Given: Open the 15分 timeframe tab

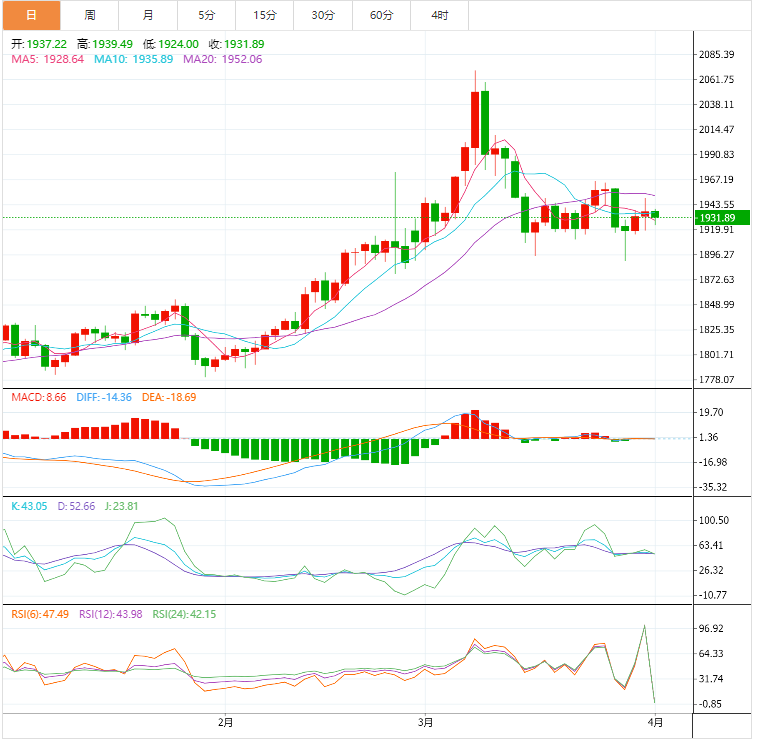Looking at the screenshot, I should click(x=265, y=16).
